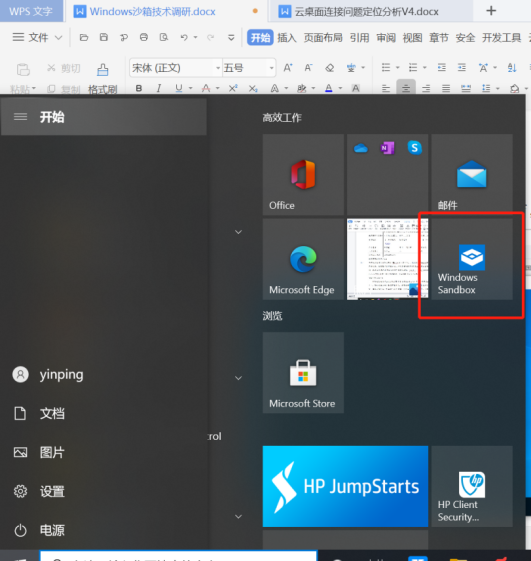Add a new WPS document tab
Viewport: 531px width, 561px height.
(491, 11)
